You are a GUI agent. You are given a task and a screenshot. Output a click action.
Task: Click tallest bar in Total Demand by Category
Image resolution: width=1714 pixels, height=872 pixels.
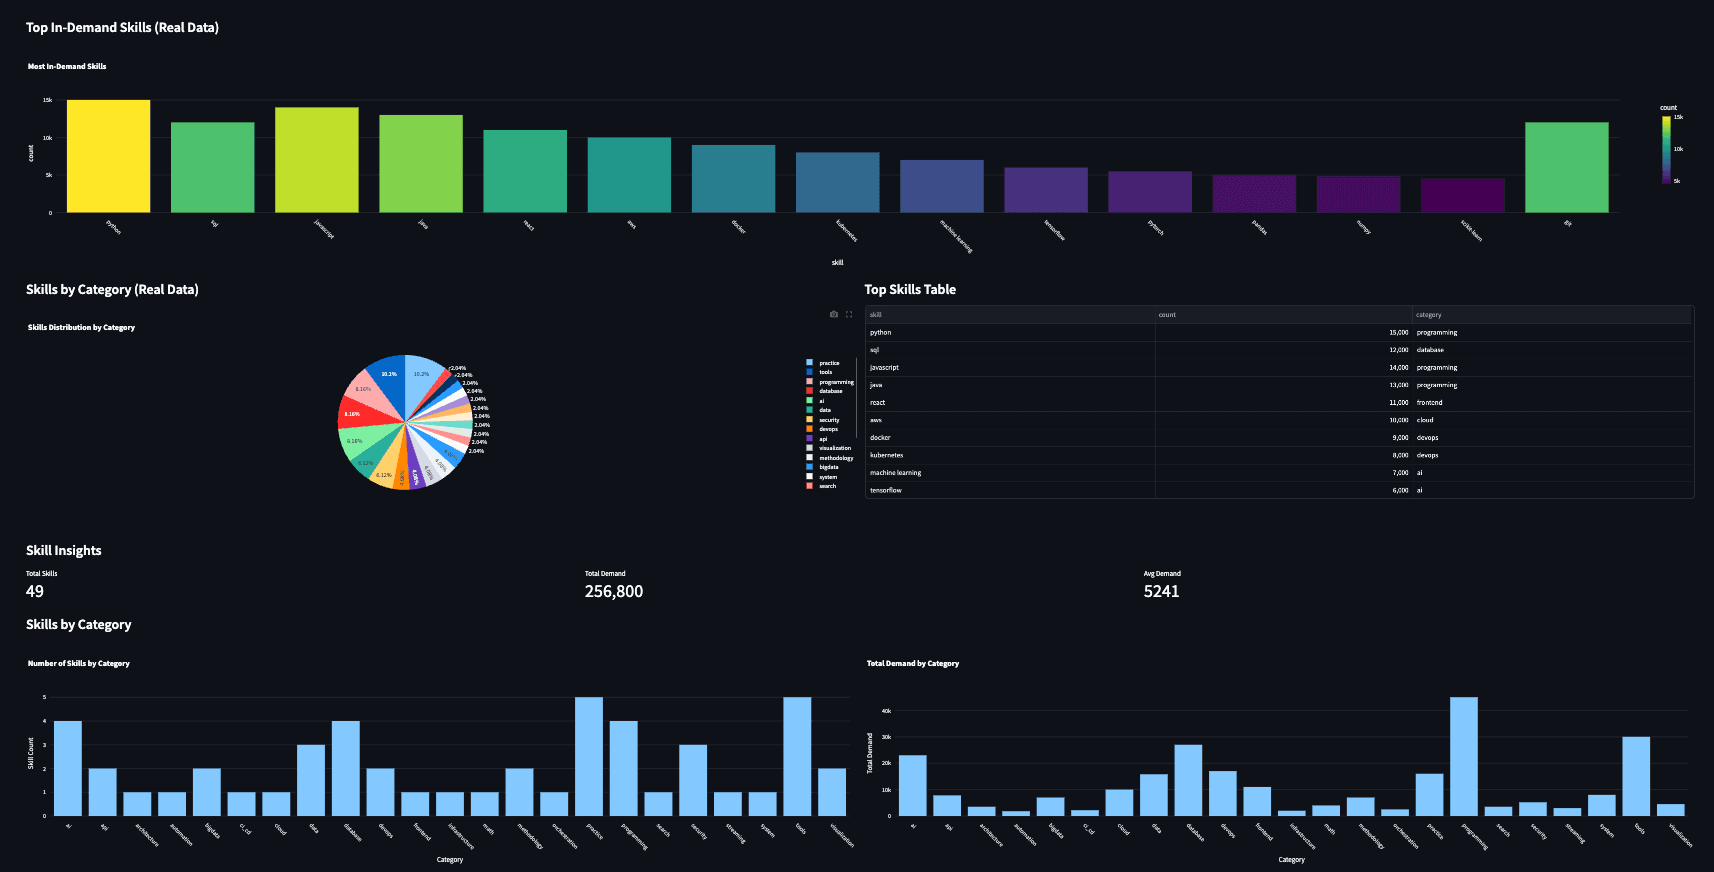1463,756
